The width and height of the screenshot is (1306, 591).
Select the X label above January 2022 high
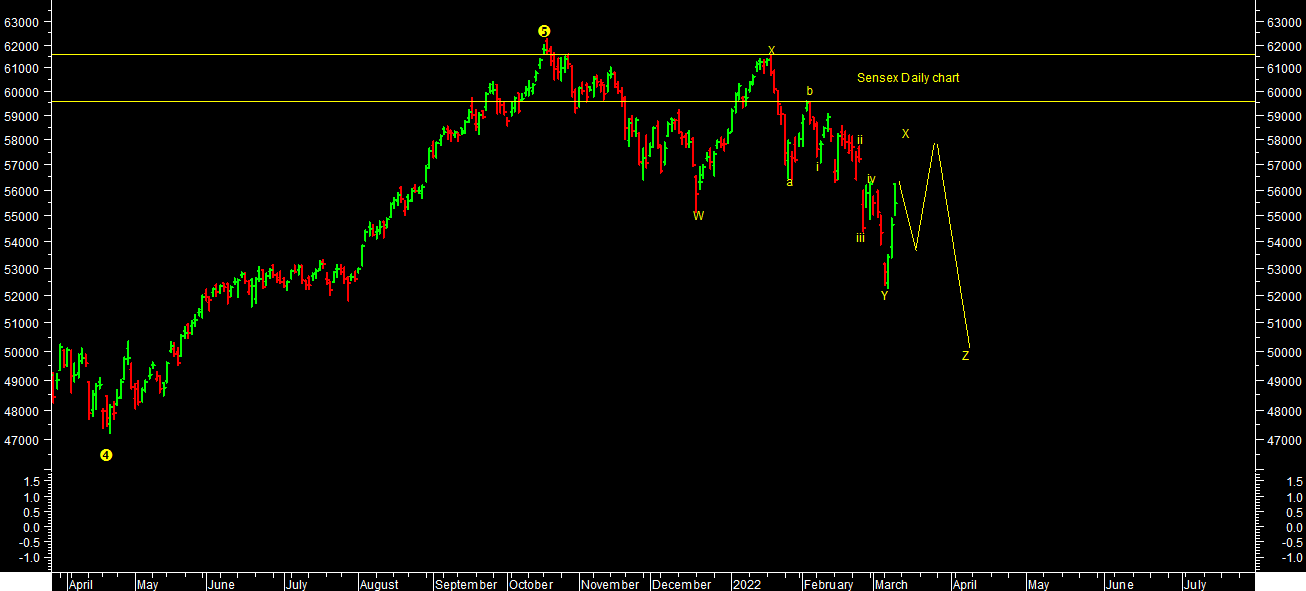coord(771,50)
